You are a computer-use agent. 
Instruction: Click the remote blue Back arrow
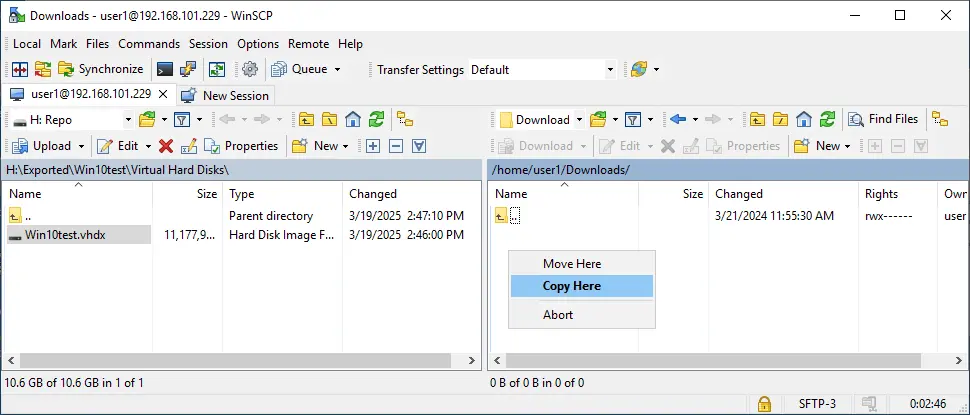[678, 119]
